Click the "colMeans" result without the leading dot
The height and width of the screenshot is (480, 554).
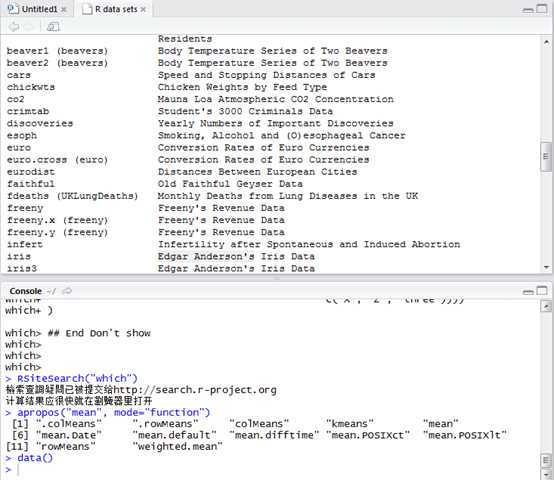pyautogui.click(x=259, y=423)
